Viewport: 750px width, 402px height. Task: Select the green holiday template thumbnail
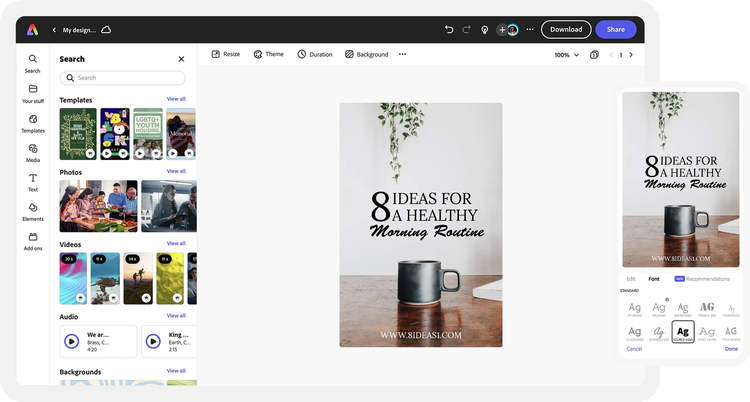[78, 134]
